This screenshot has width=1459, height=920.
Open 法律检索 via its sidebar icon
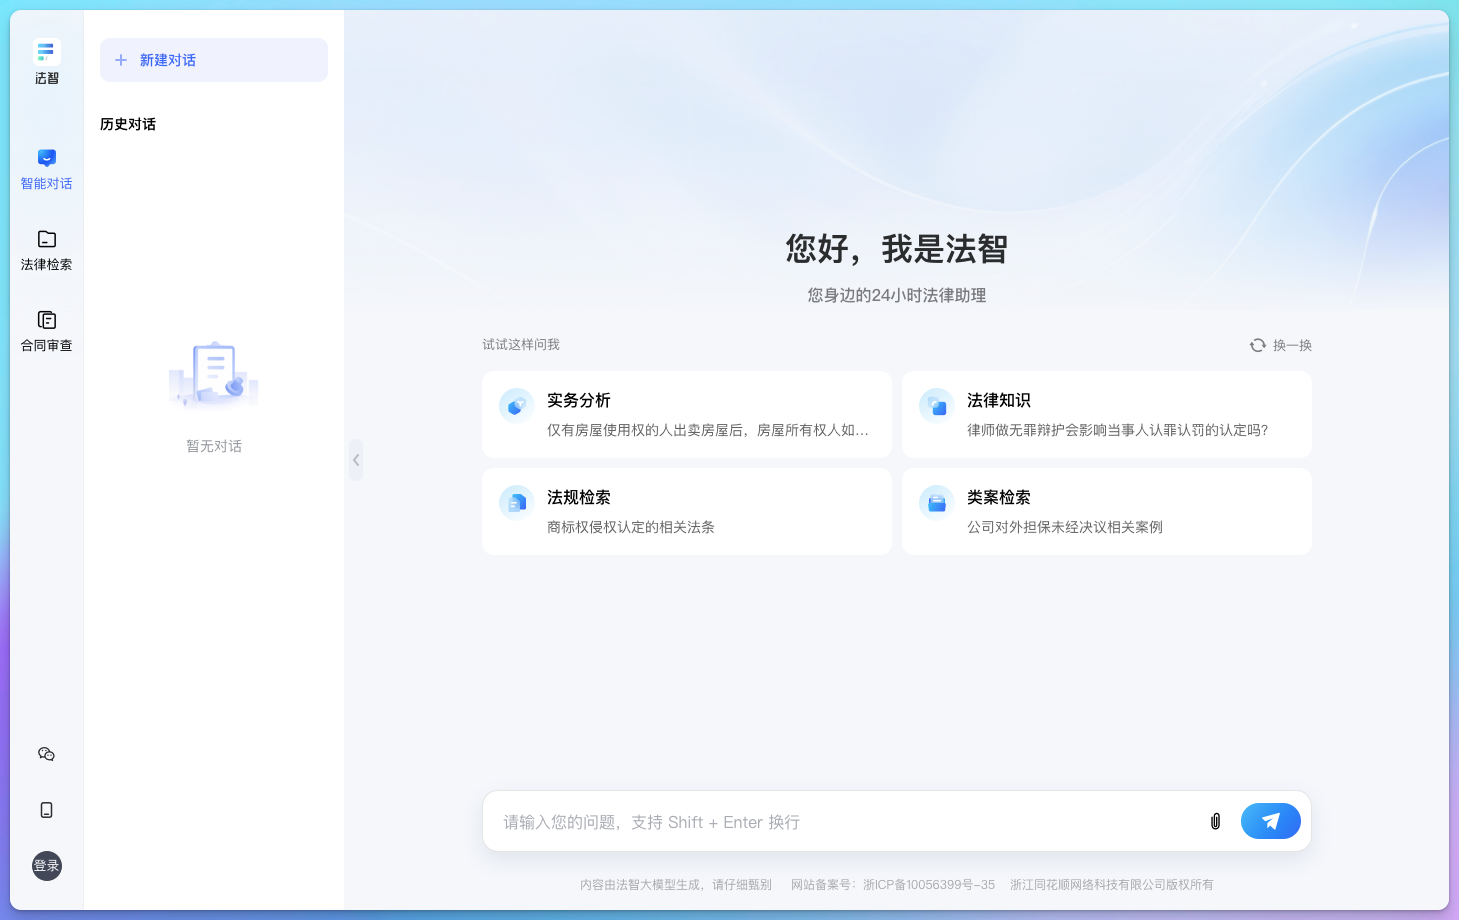coord(46,239)
